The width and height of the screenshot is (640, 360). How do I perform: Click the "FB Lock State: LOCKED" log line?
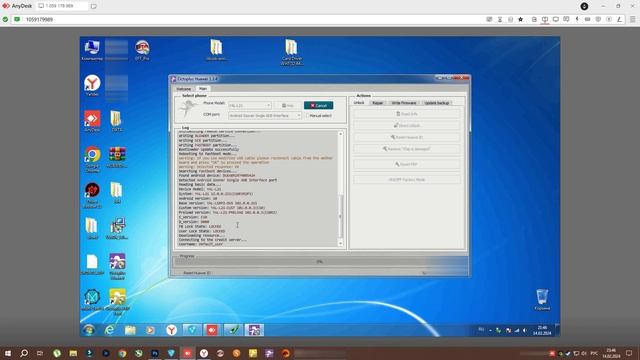[200, 226]
